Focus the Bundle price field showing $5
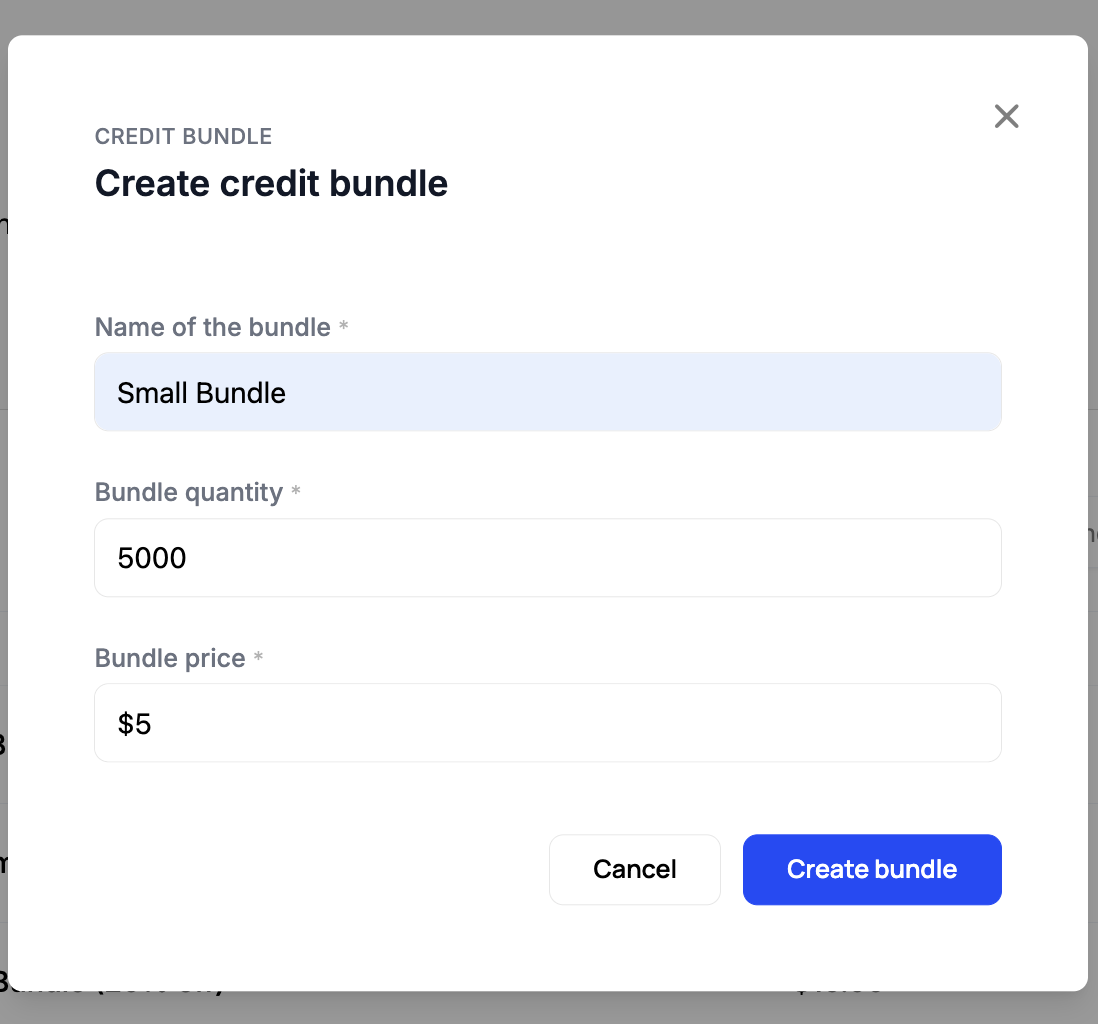This screenshot has width=1098, height=1024. [x=547, y=723]
